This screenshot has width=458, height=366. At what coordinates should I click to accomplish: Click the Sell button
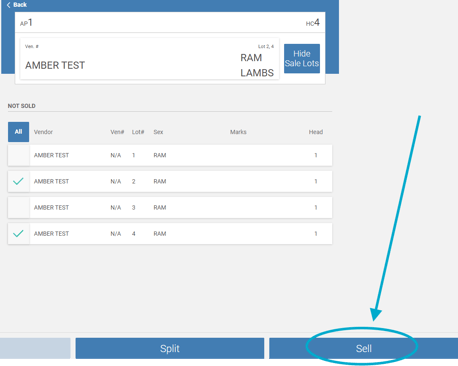[363, 348]
